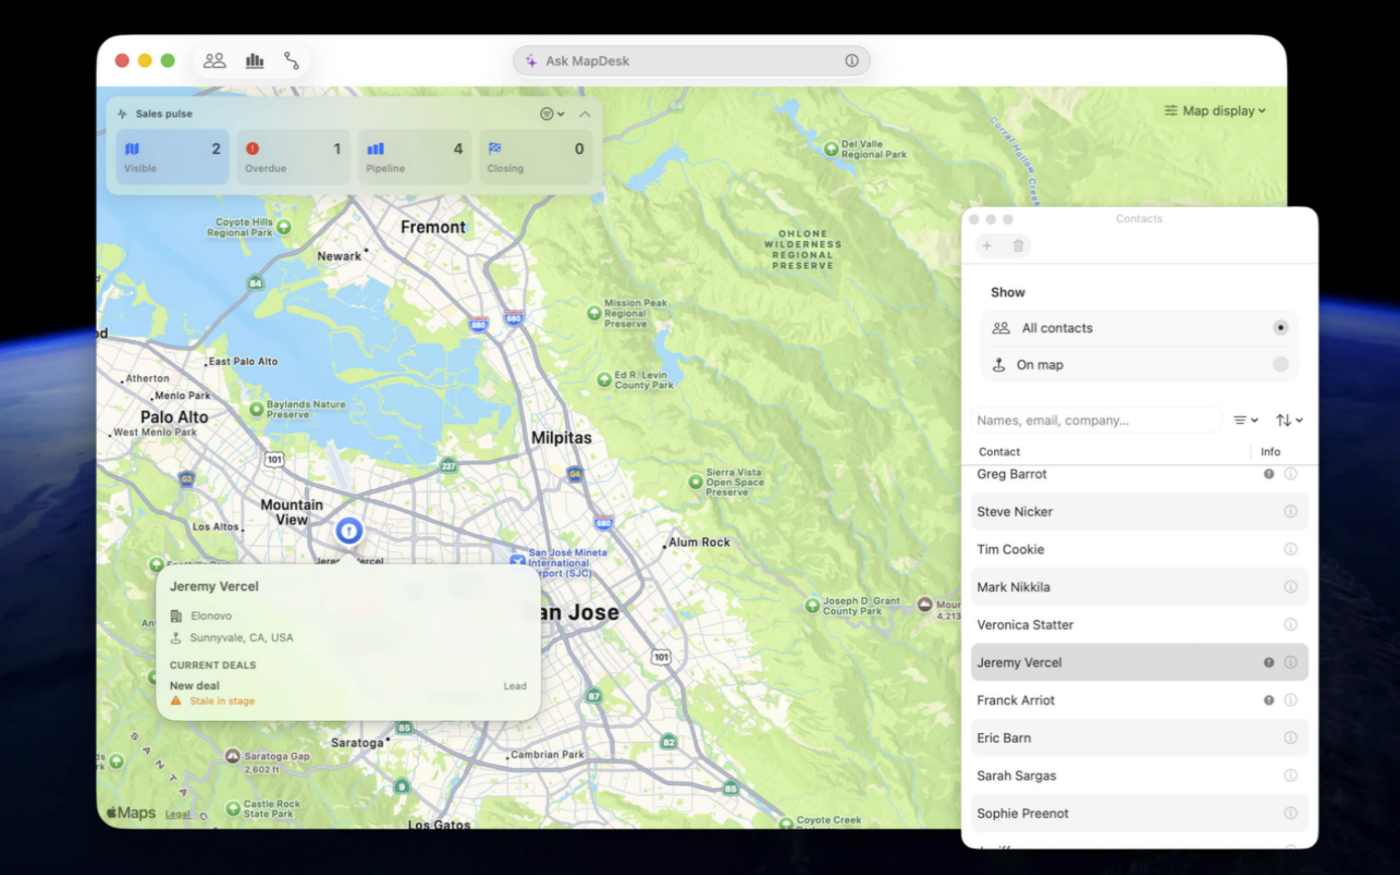Click the Stale in stage warning
The image size is (1400, 875).
click(x=213, y=701)
